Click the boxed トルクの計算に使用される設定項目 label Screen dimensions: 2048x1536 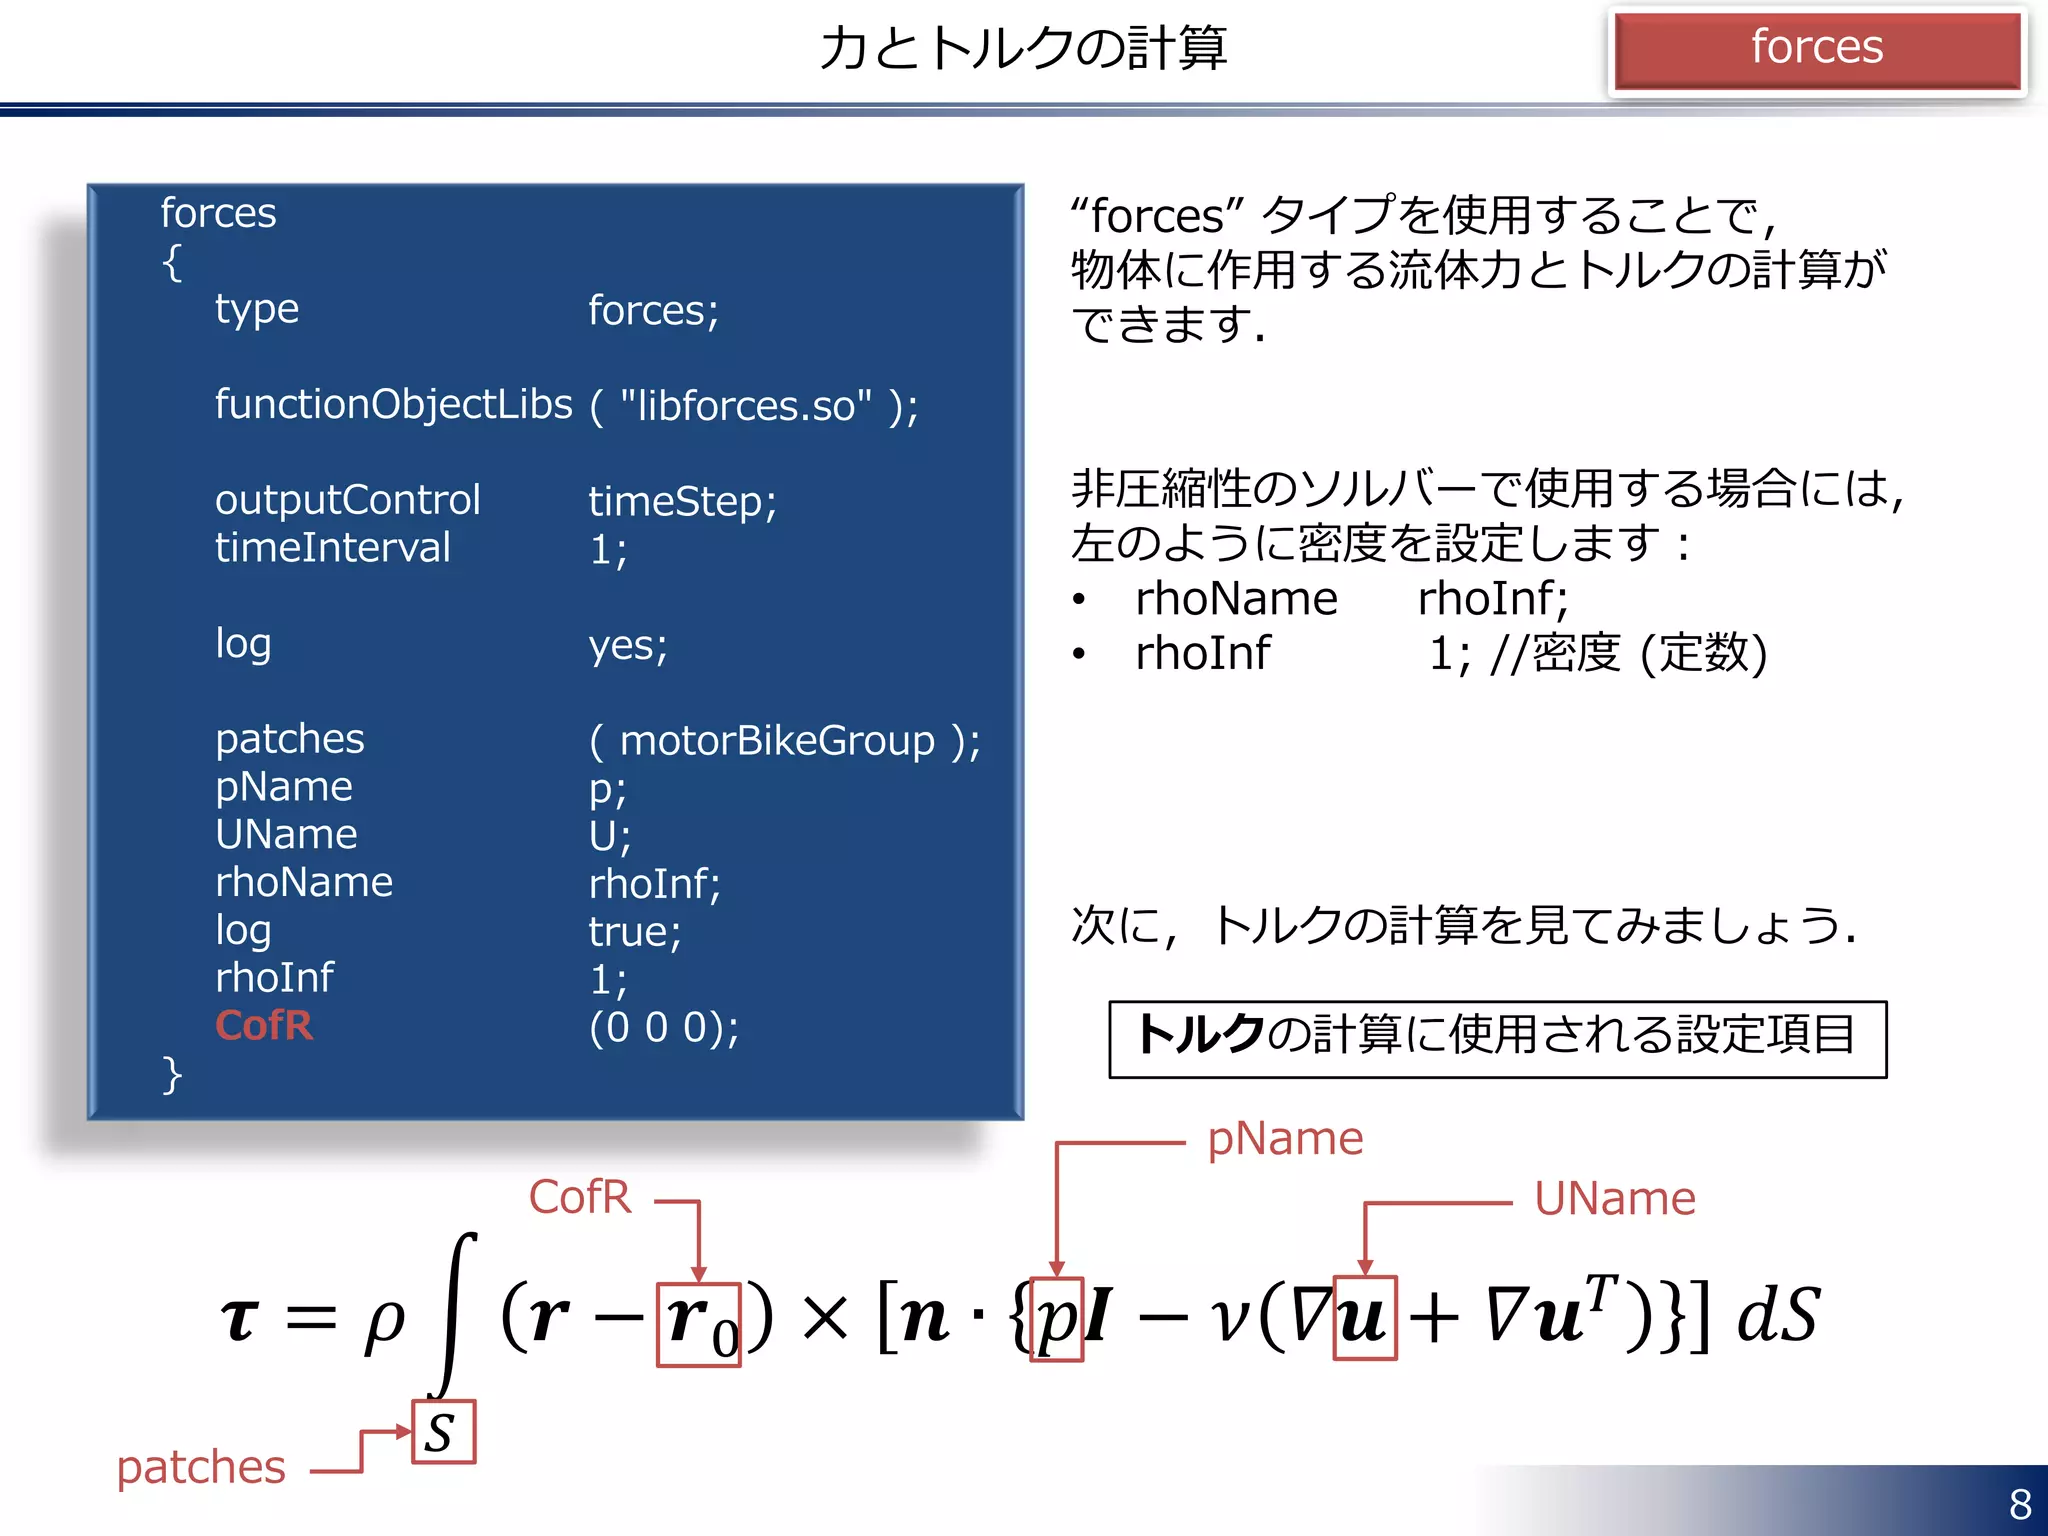(x=1497, y=1039)
